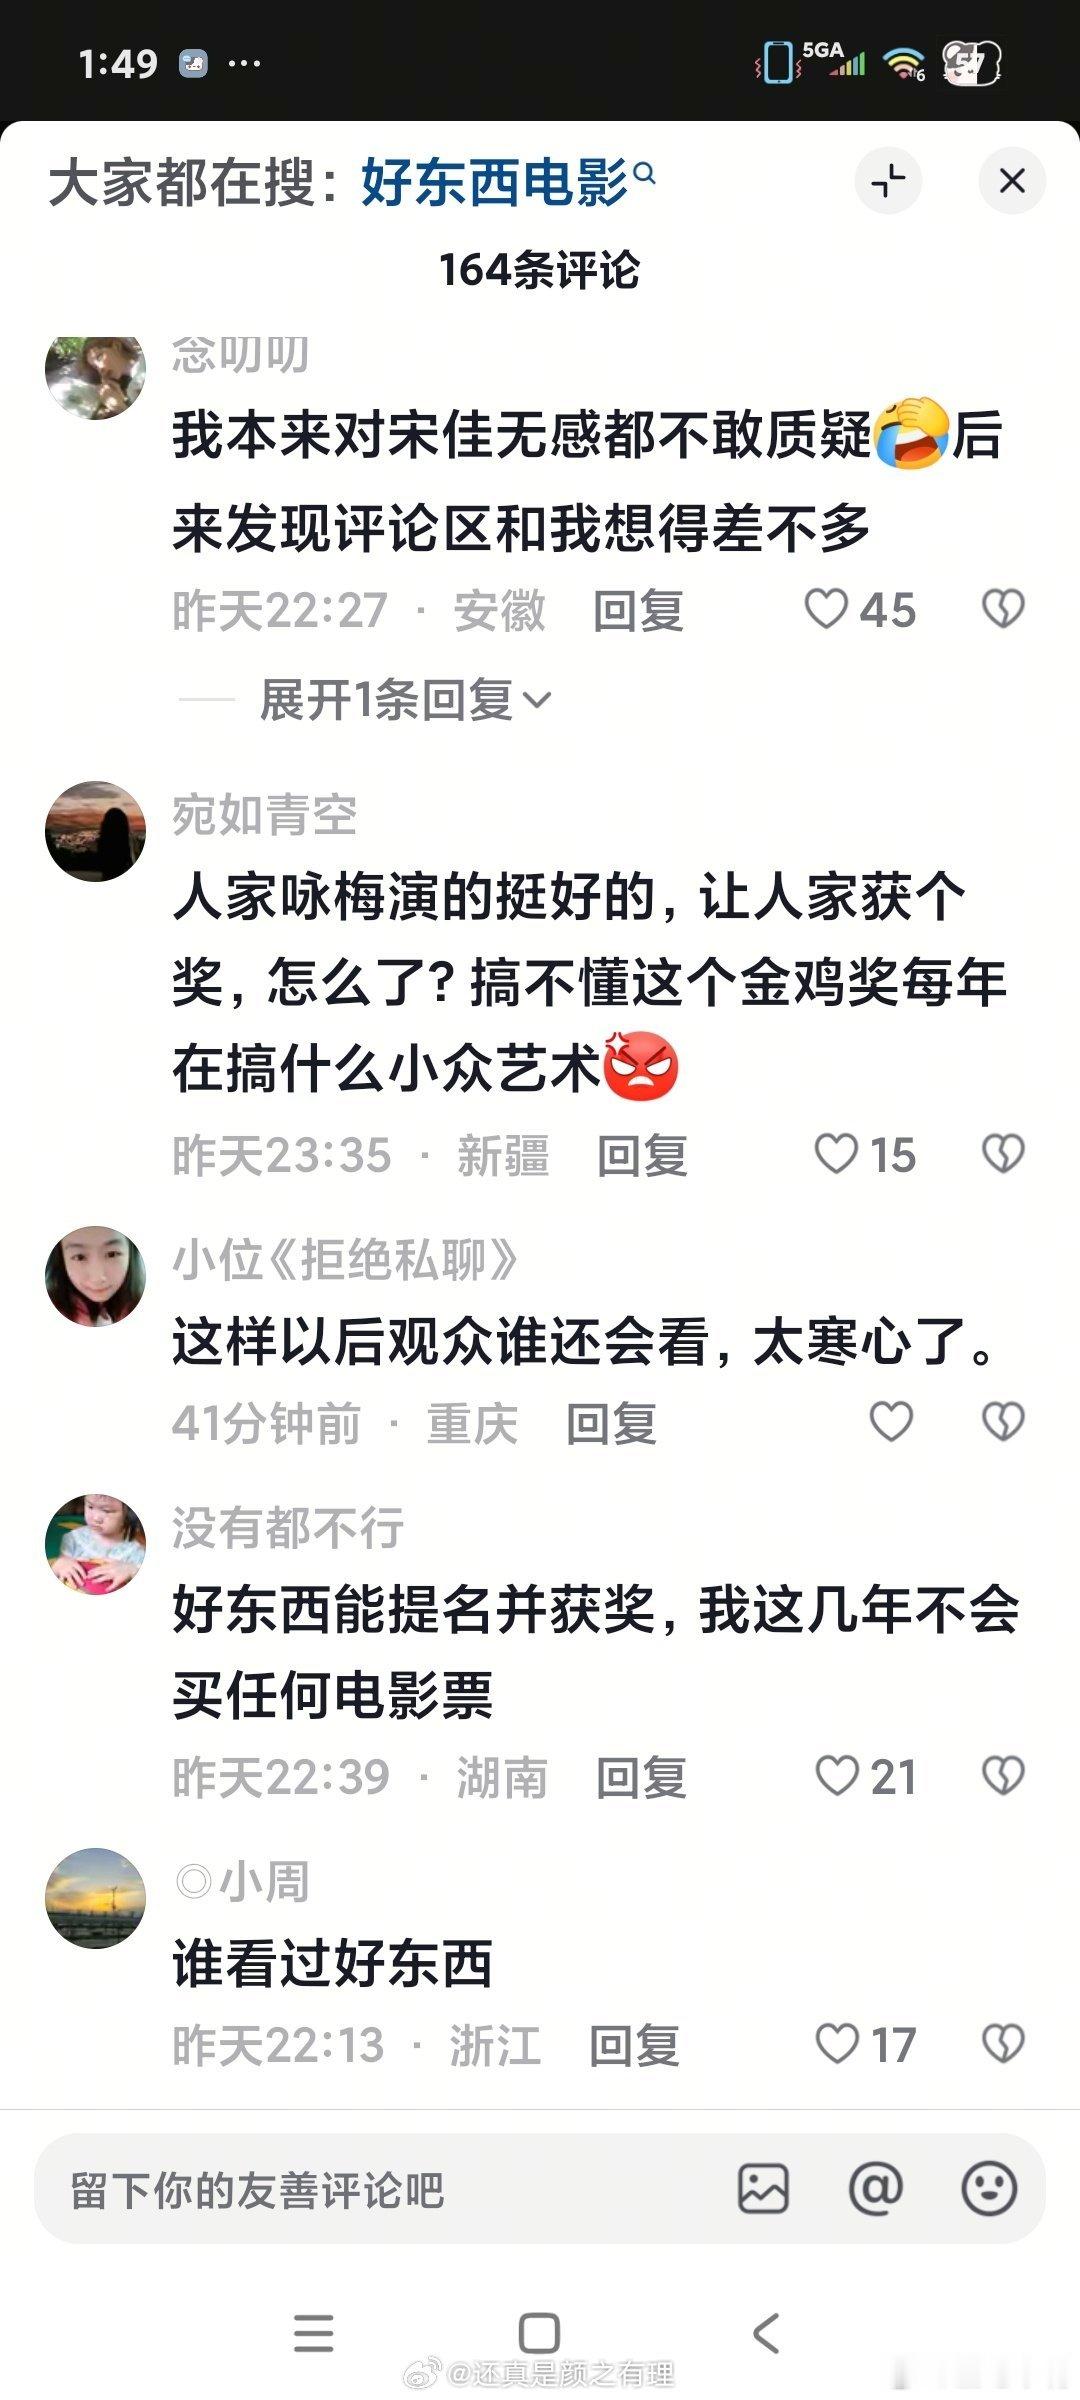This screenshot has width=1080, height=2400.
Task: Close the comments panel
Action: (x=1012, y=181)
